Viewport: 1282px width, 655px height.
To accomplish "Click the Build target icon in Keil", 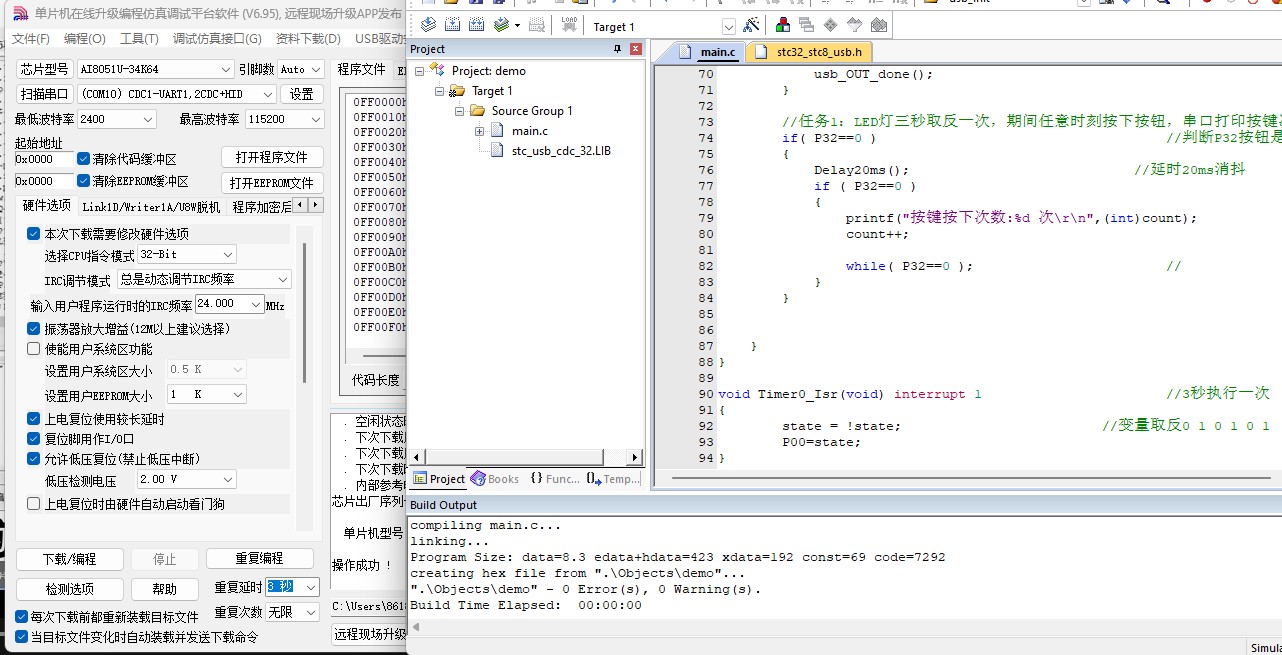I will point(452,26).
